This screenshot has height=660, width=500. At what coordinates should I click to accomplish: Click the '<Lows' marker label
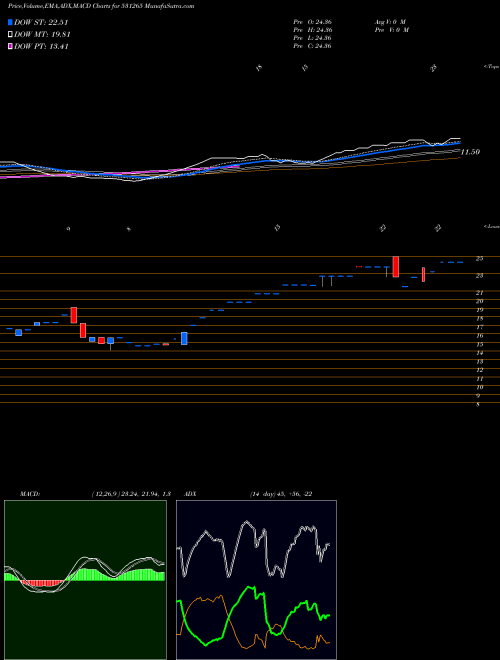coord(492,226)
